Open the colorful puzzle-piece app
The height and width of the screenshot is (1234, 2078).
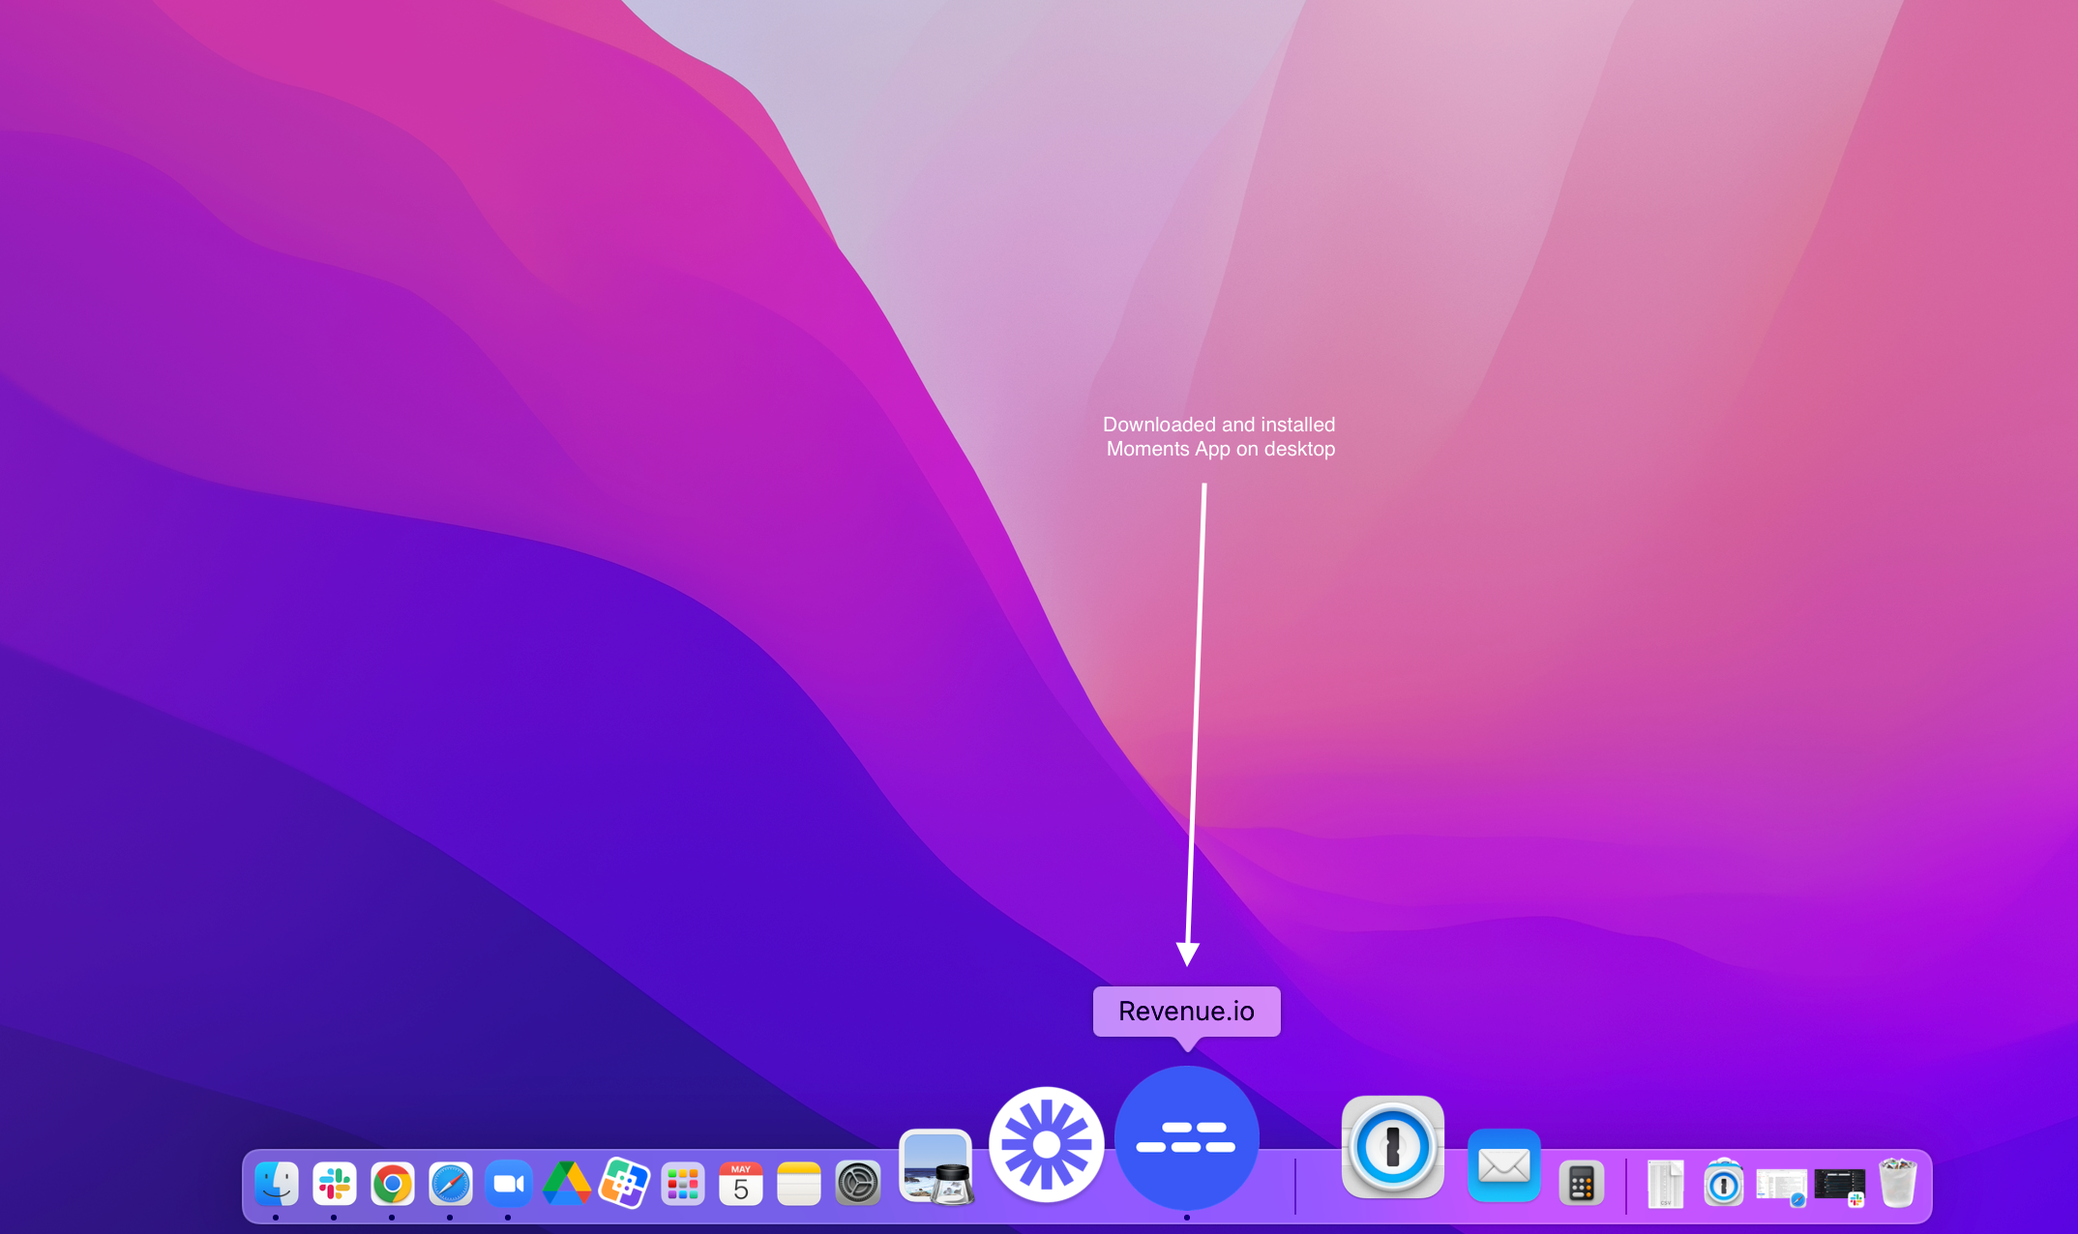tap(626, 1184)
